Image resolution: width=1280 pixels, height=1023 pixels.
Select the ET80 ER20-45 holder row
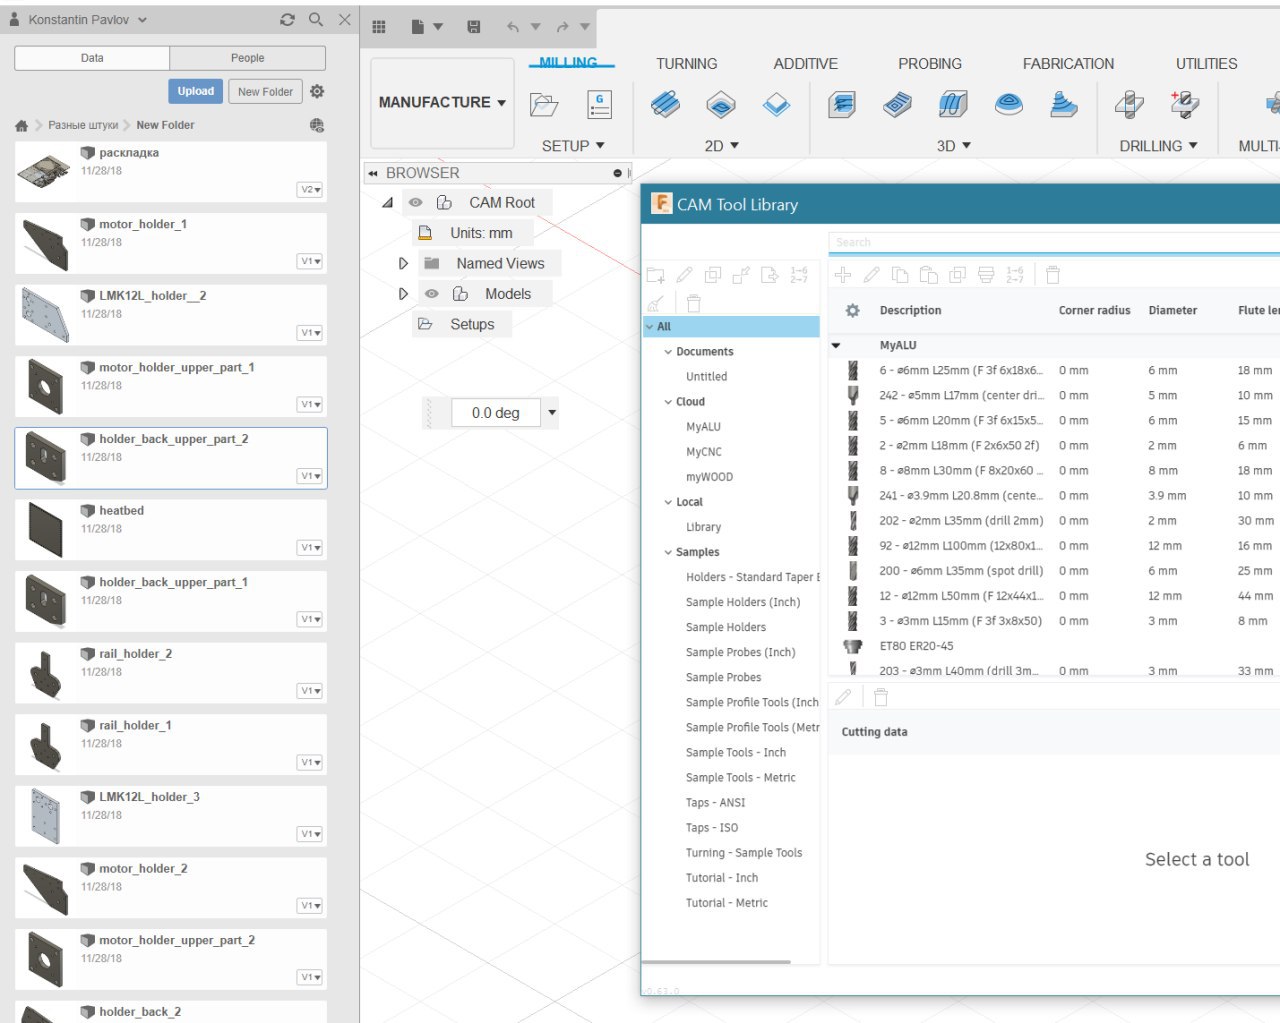tap(1055, 646)
